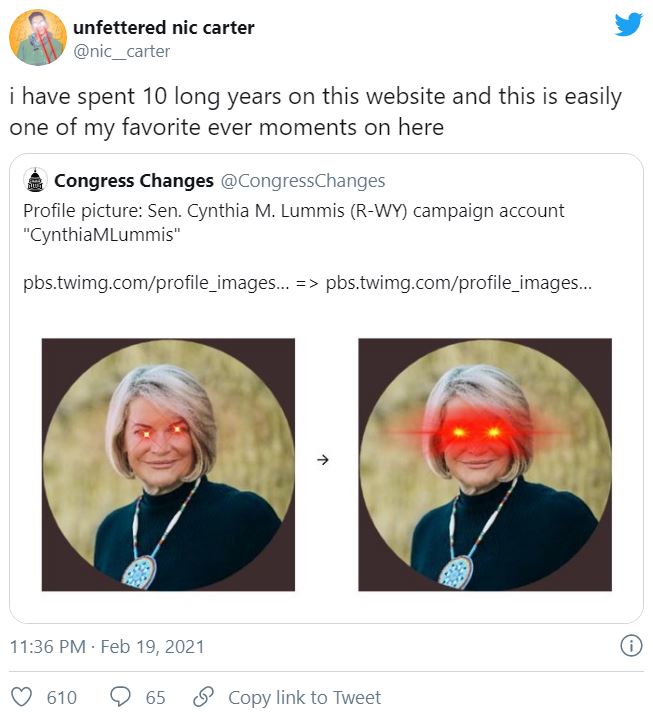653x712 pixels.
Task: Open the Congress Changes account name
Action: (x=133, y=181)
